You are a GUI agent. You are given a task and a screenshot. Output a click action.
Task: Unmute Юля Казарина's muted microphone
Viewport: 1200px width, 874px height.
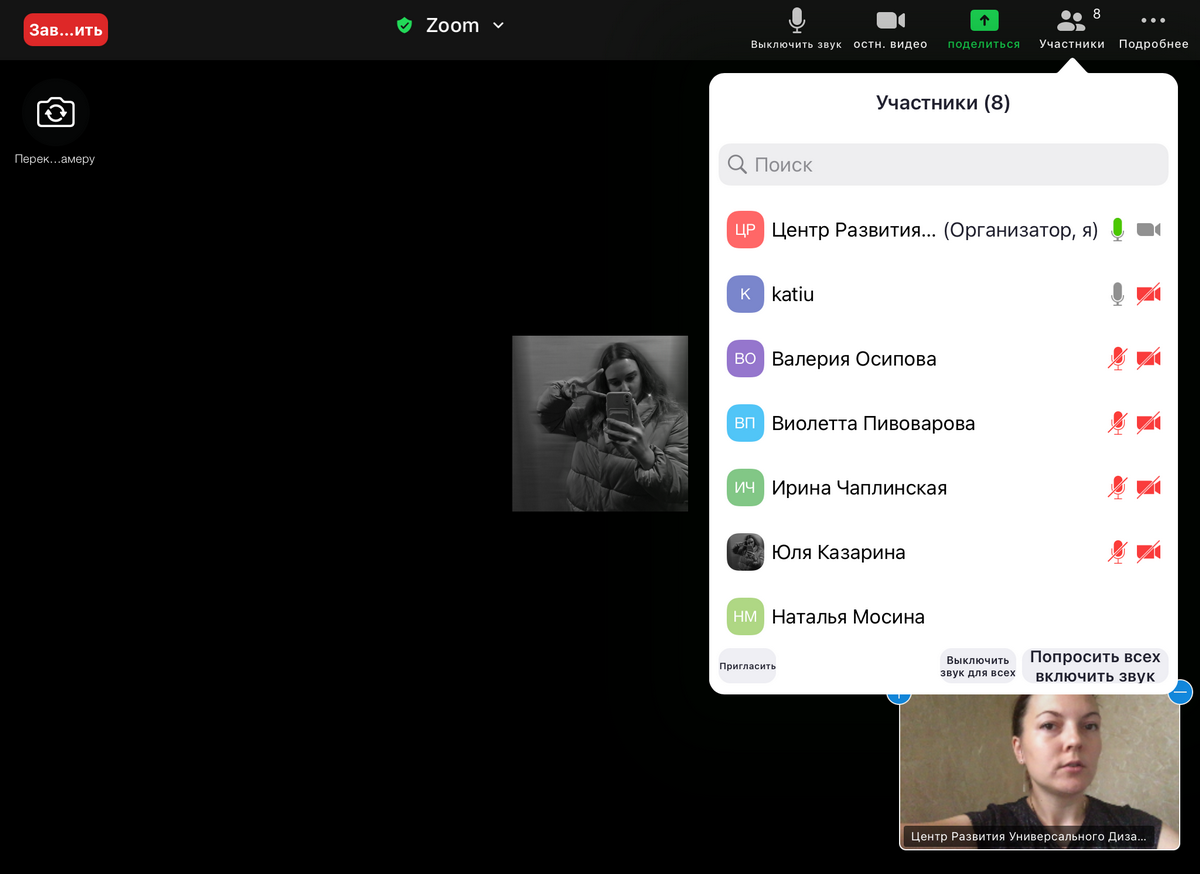click(1117, 552)
